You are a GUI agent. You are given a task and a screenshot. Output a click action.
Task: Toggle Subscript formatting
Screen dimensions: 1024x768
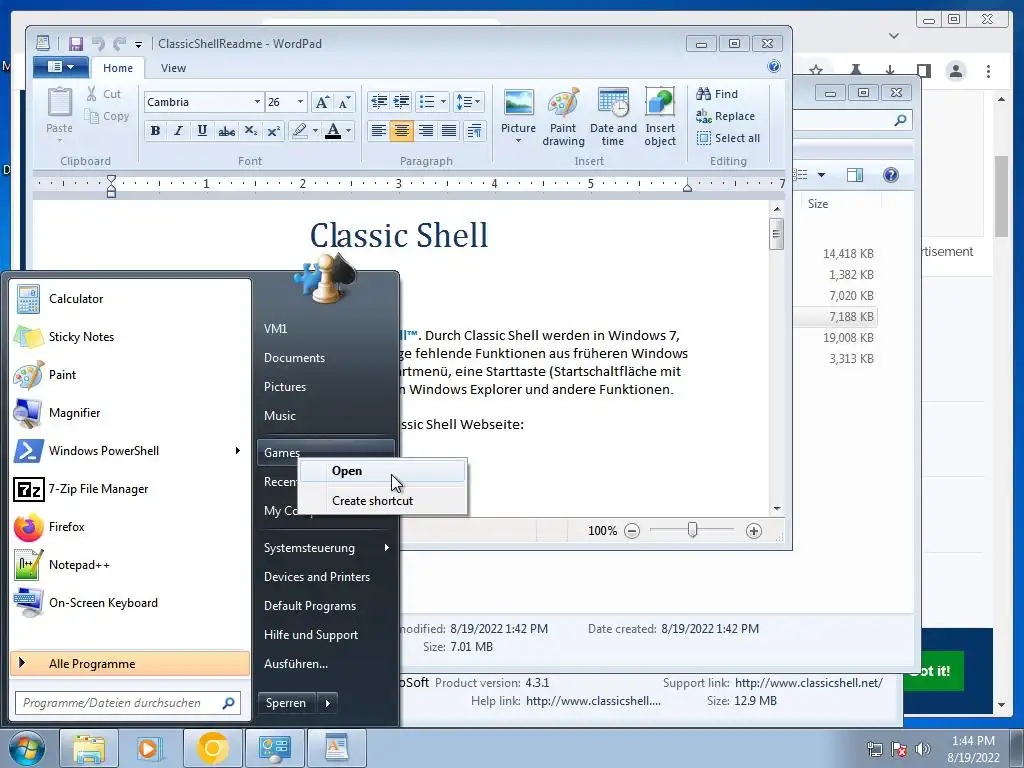[x=250, y=131]
